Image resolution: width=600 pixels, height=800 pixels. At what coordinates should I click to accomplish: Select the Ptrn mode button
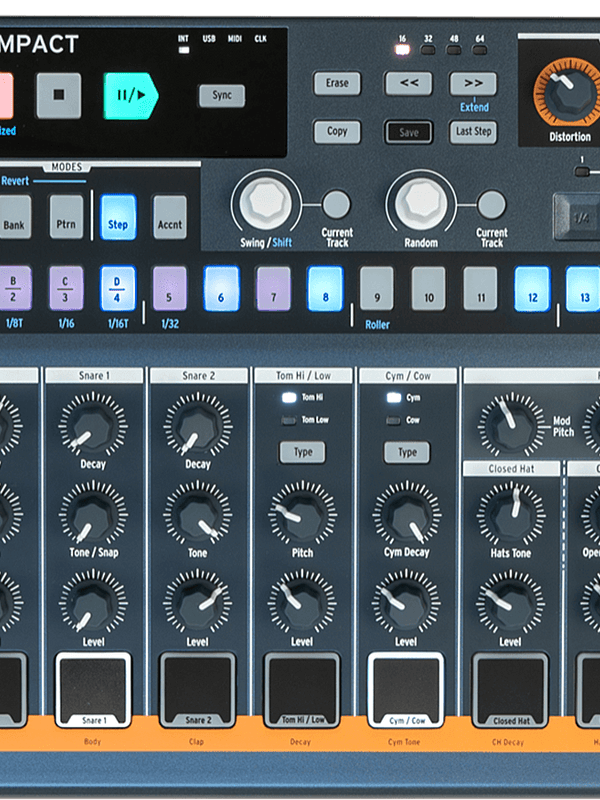tap(67, 216)
